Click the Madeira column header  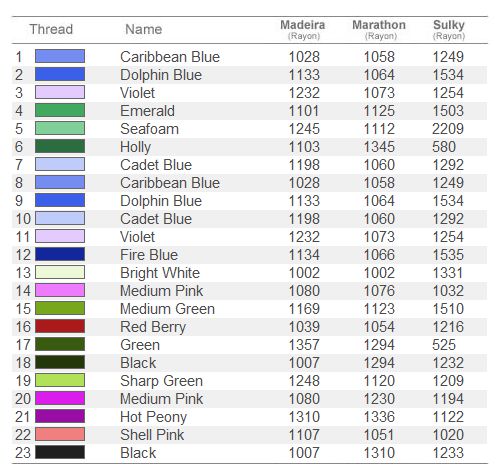[x=303, y=29]
